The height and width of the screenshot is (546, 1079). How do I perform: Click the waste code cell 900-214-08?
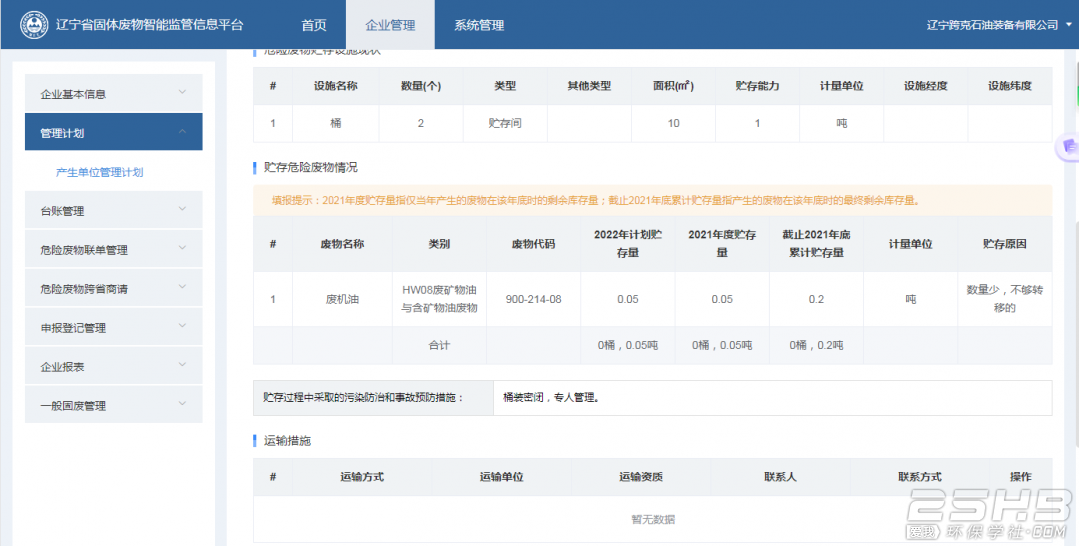(x=533, y=300)
